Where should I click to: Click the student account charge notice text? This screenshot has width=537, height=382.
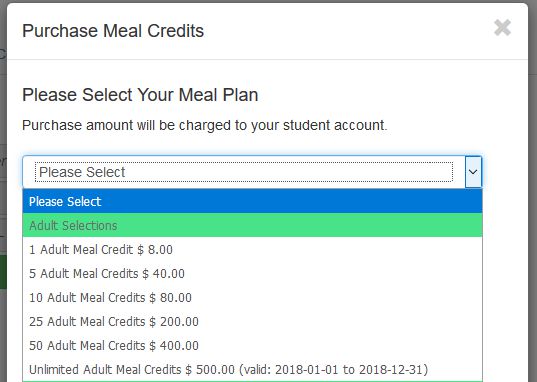204,125
